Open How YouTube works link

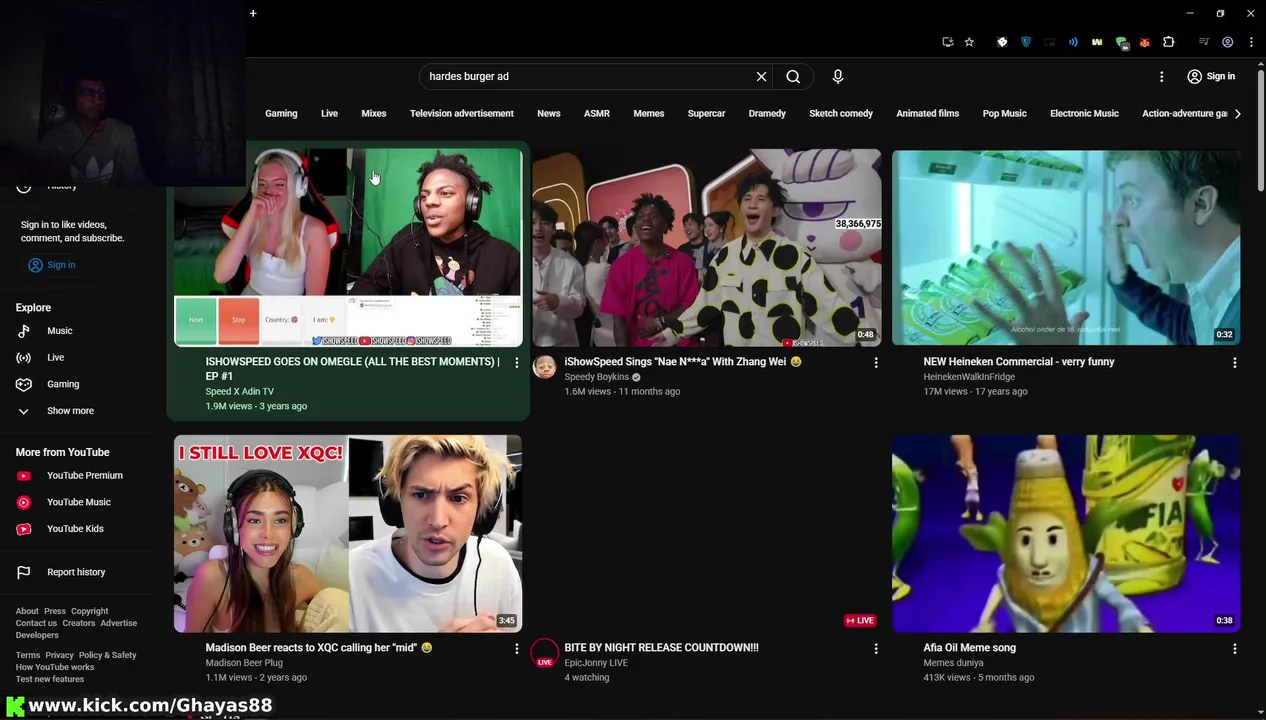click(x=55, y=667)
